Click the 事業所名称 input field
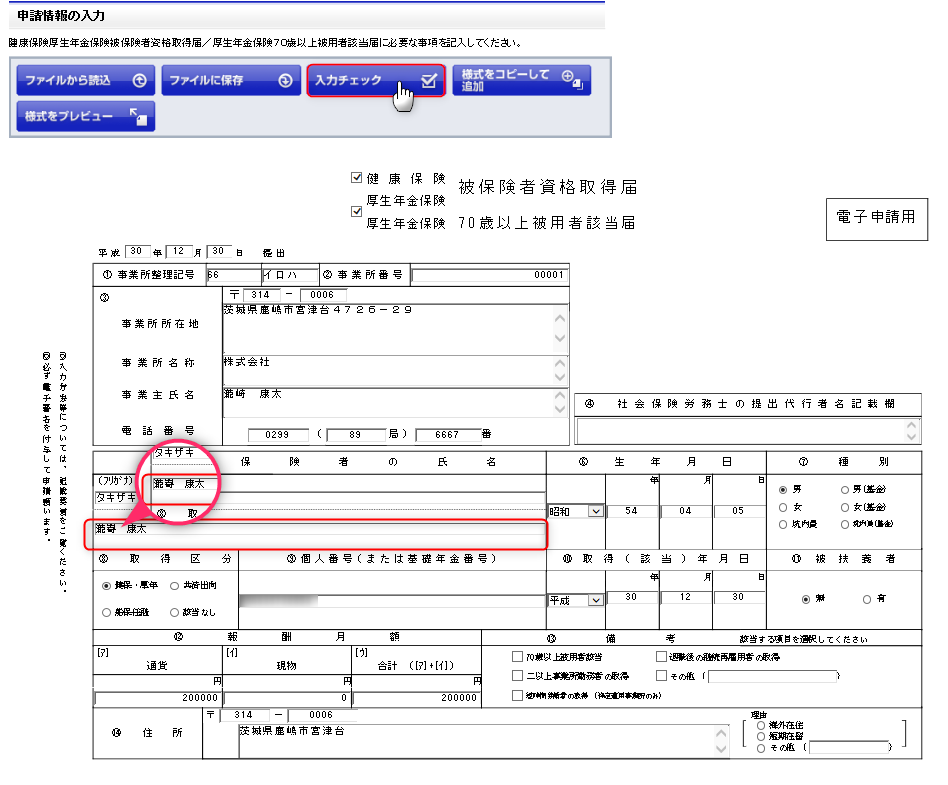This screenshot has width=948, height=785. coord(386,369)
